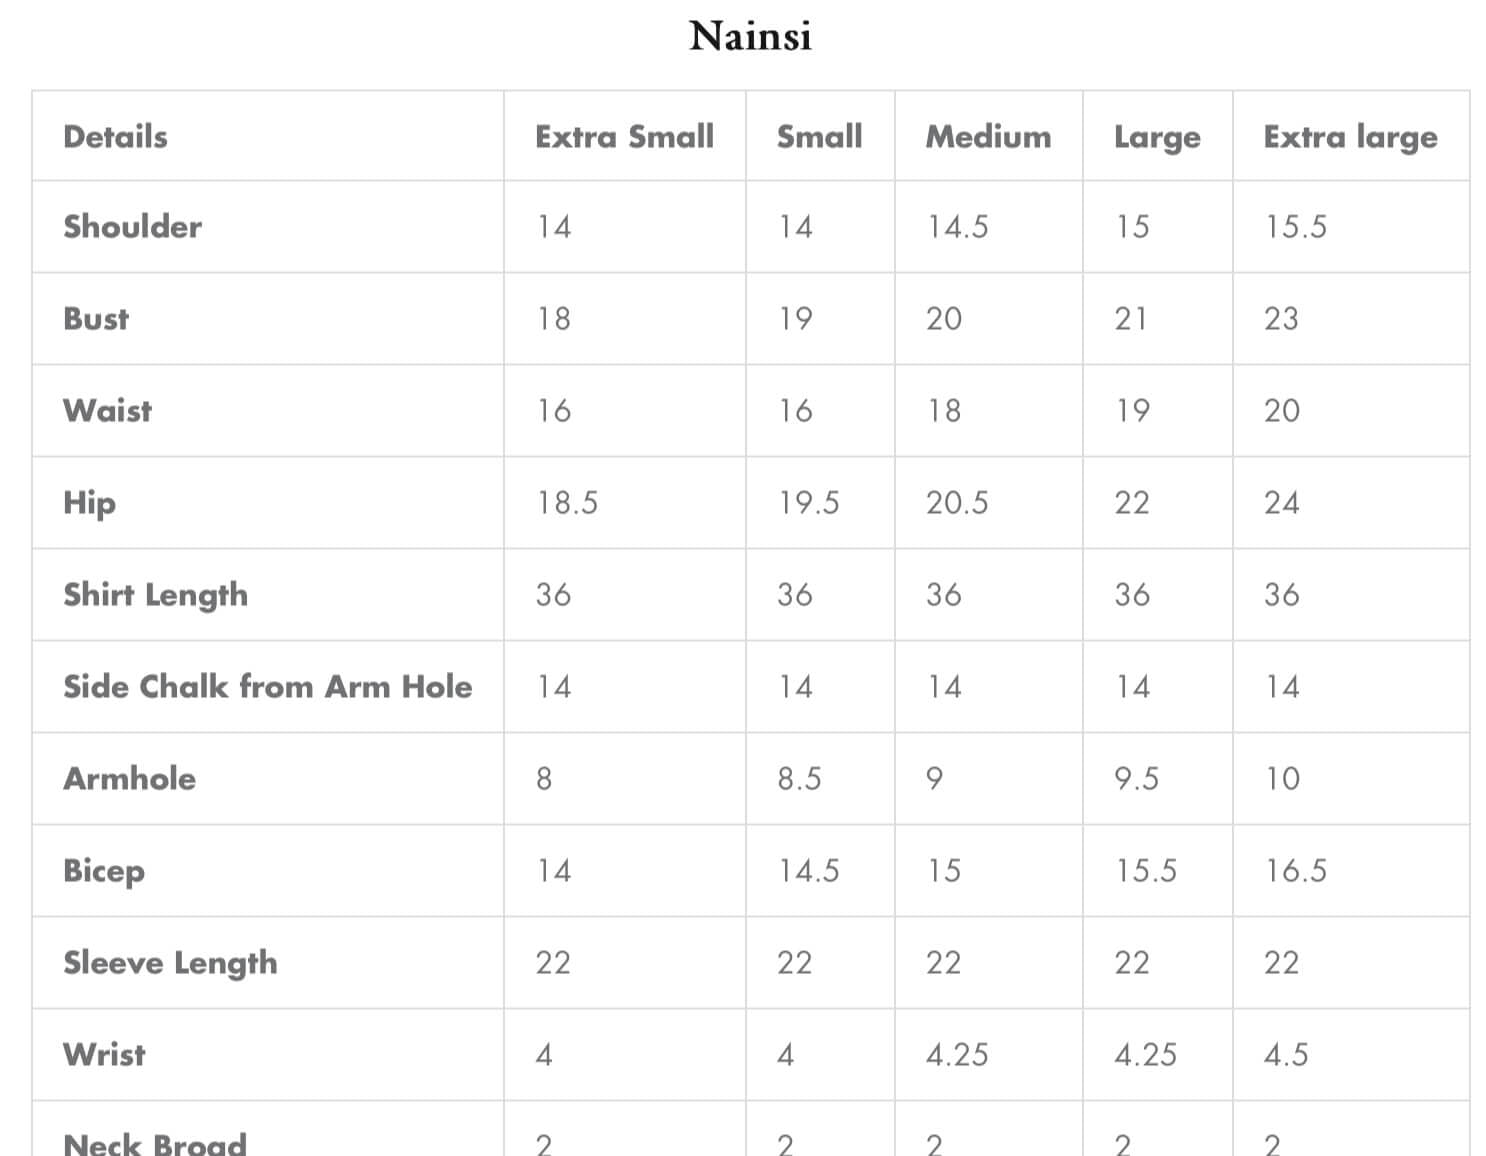The image size is (1486, 1156).
Task: Select the Medium Hip value 20.5
Action: [x=956, y=503]
